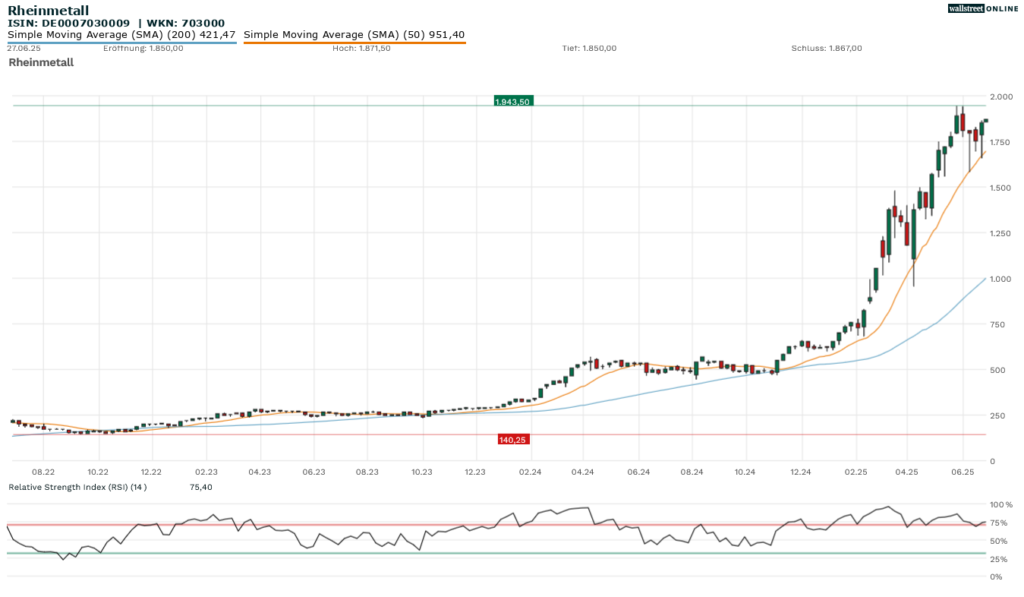Click the 04.25 date on the time axis

(907, 469)
